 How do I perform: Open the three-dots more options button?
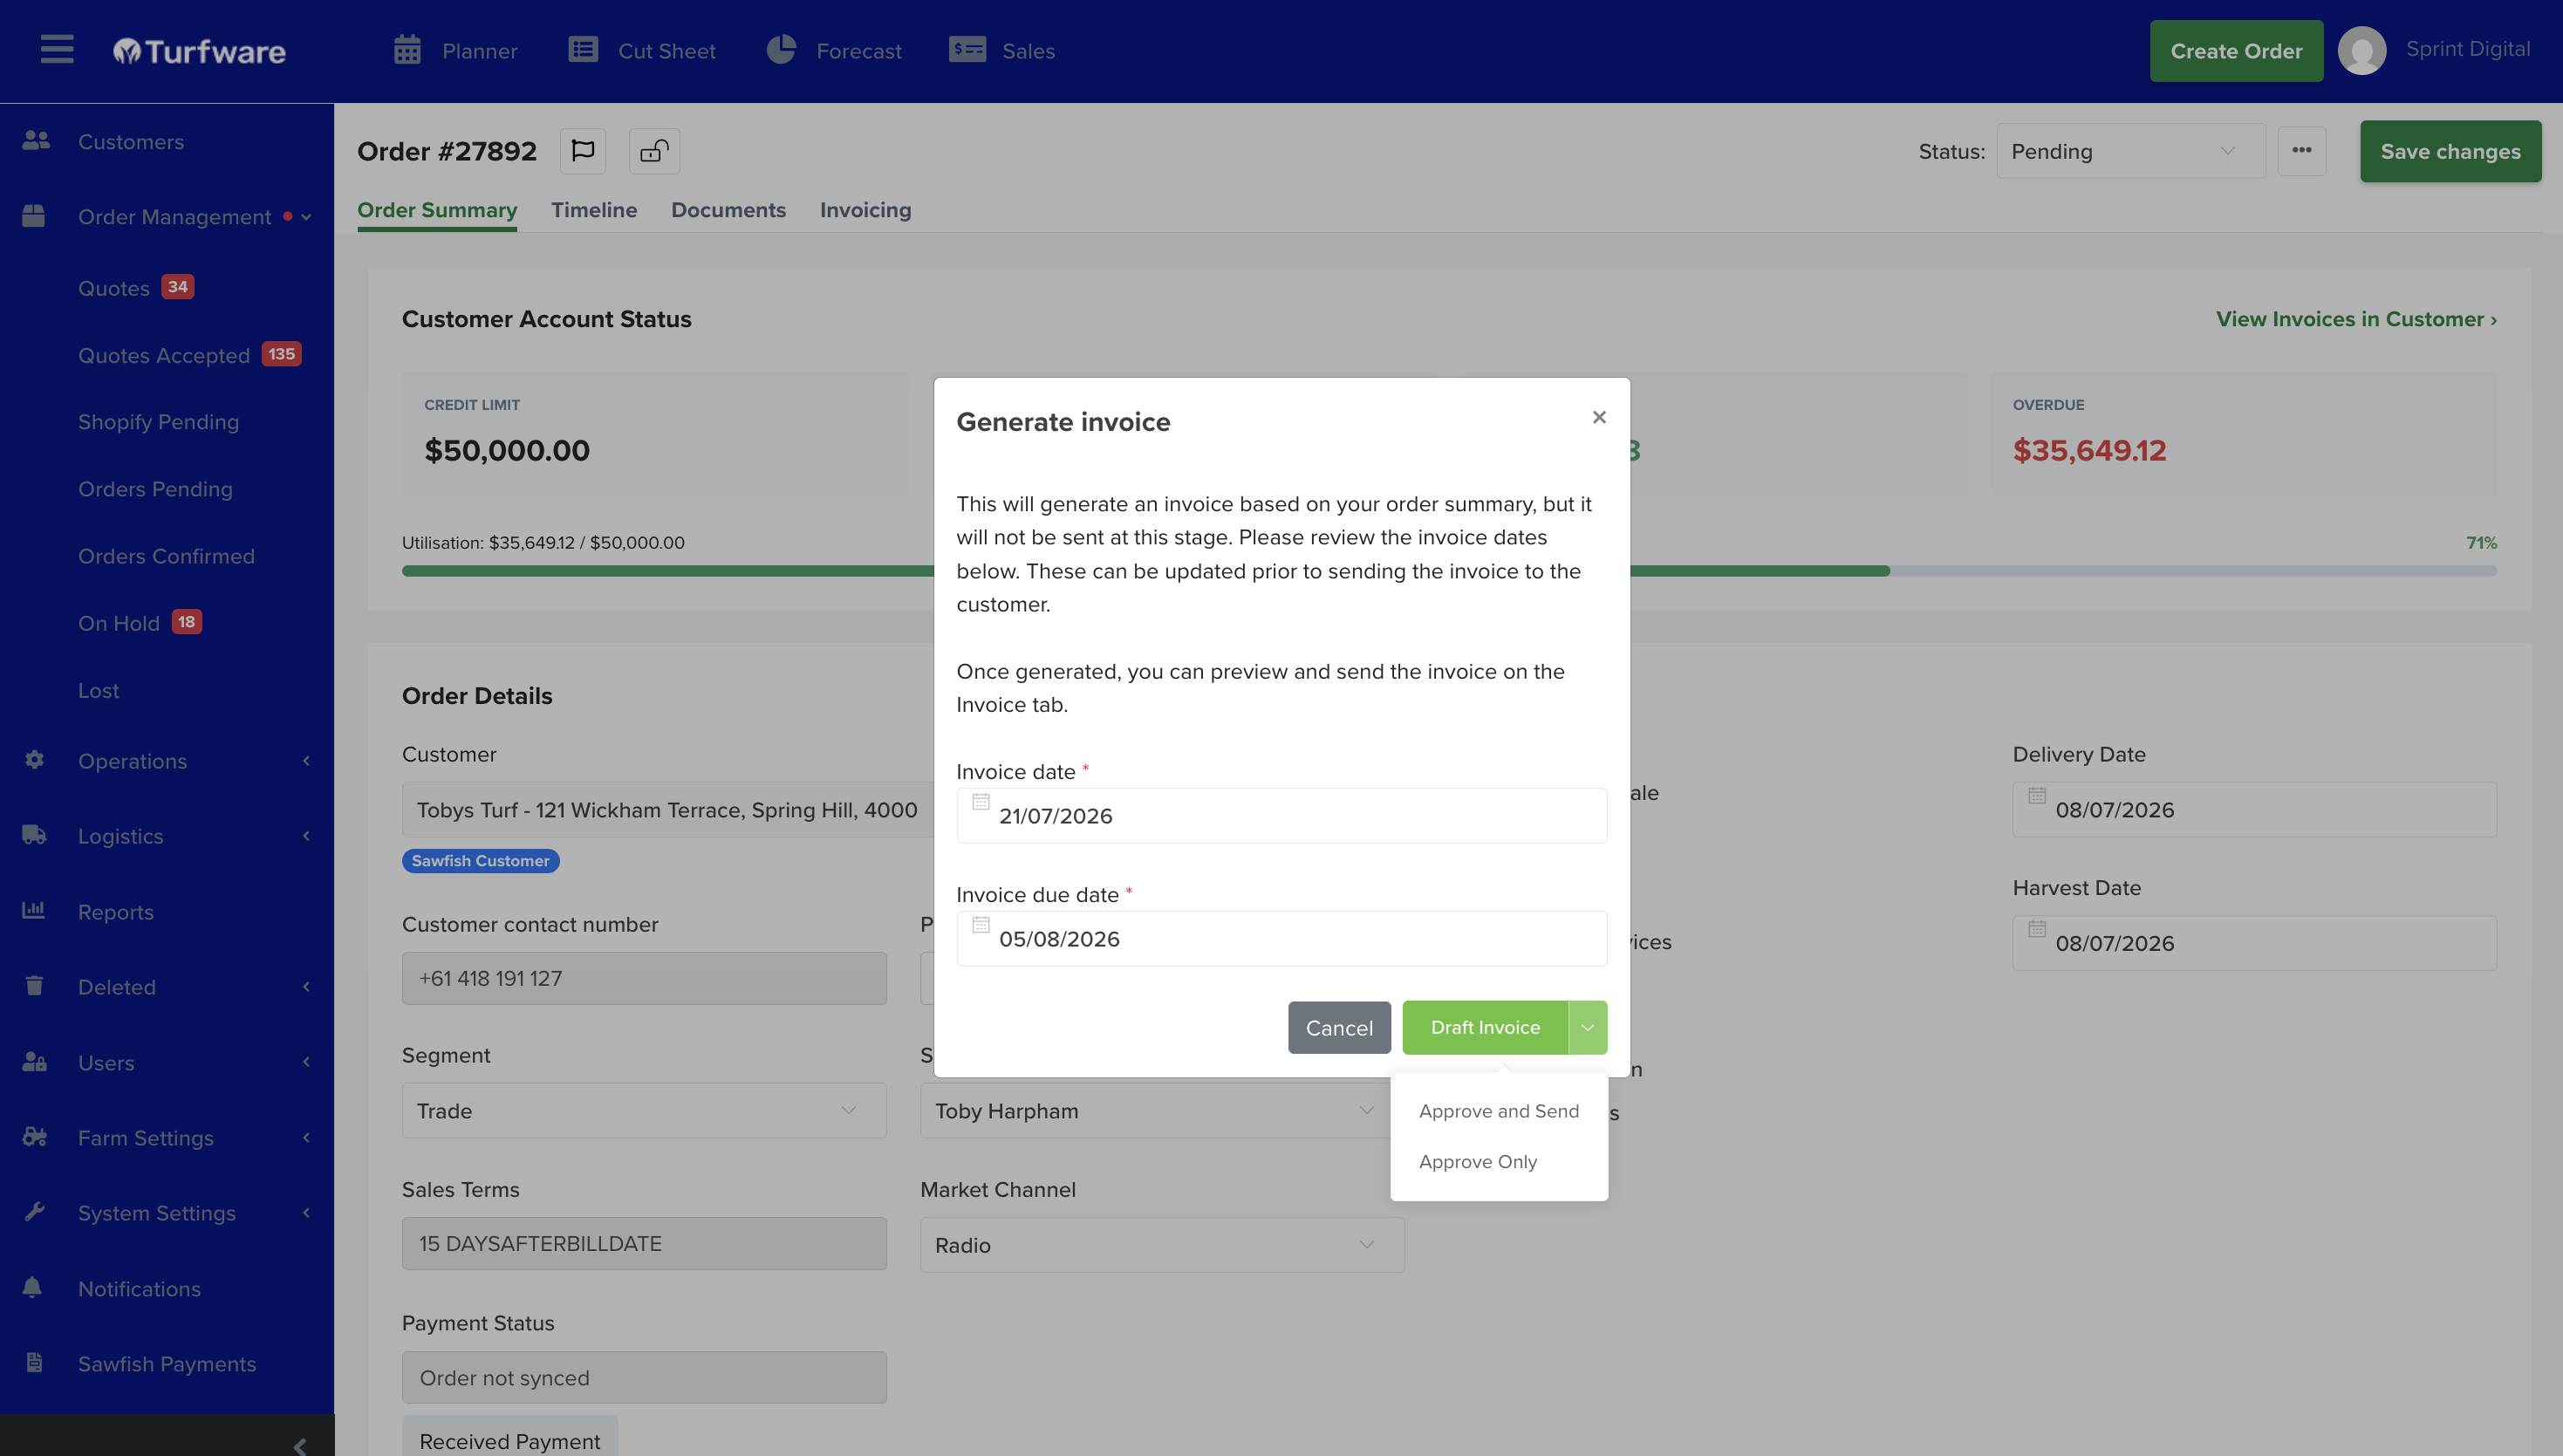pos(2302,151)
